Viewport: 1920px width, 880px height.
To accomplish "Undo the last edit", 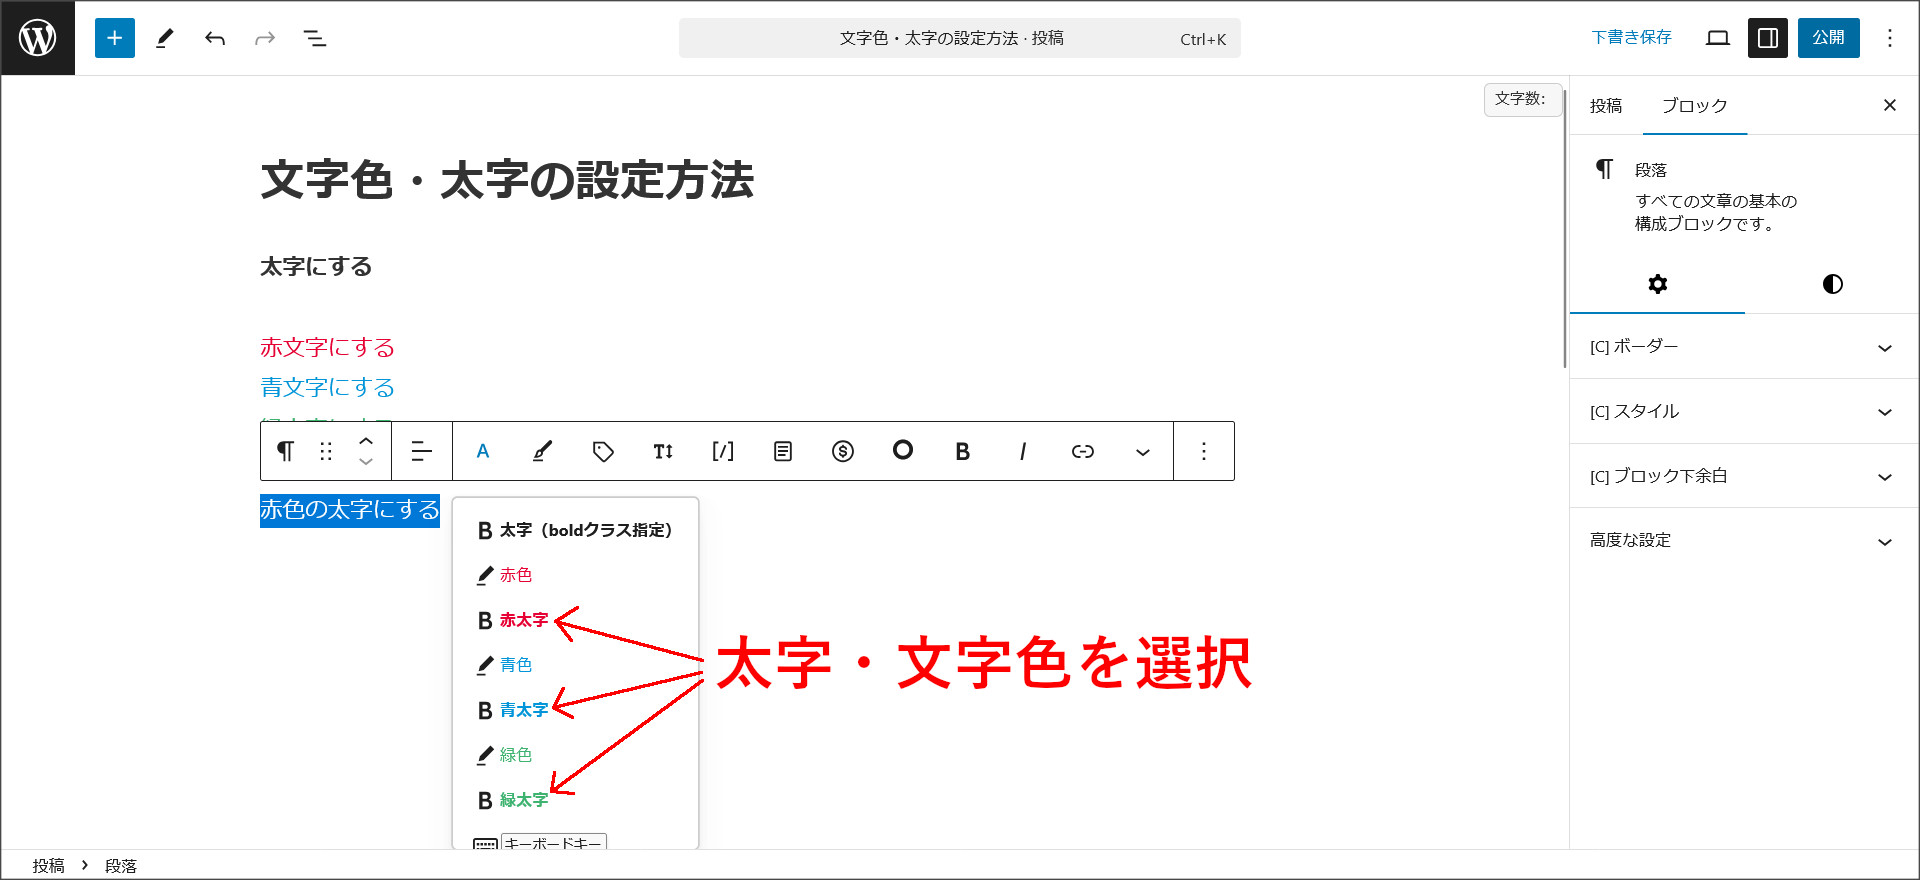I will (x=215, y=38).
